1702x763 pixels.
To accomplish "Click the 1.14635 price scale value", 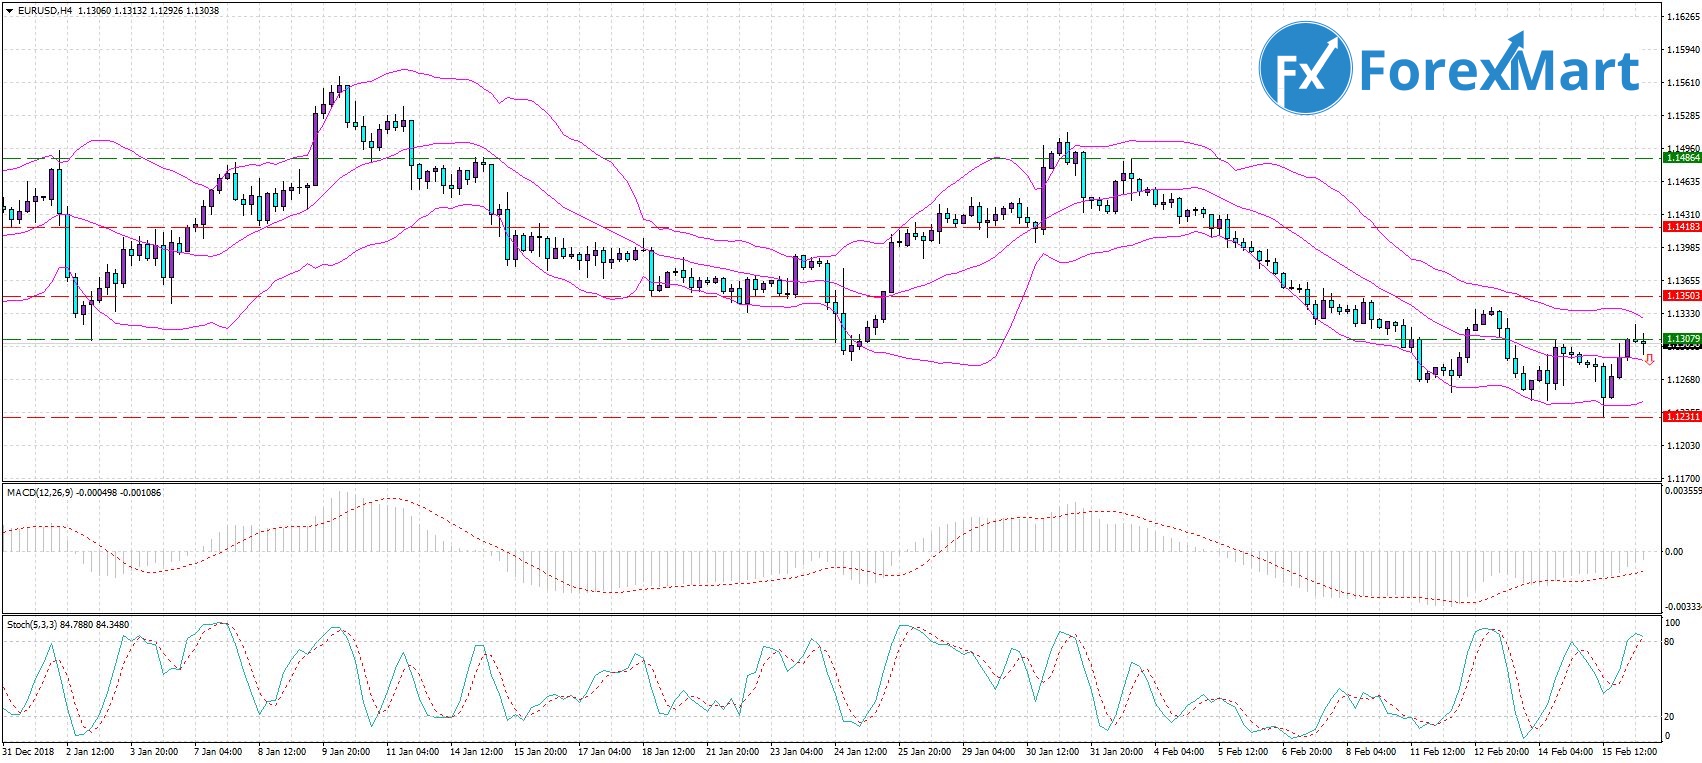I will click(x=1682, y=182).
